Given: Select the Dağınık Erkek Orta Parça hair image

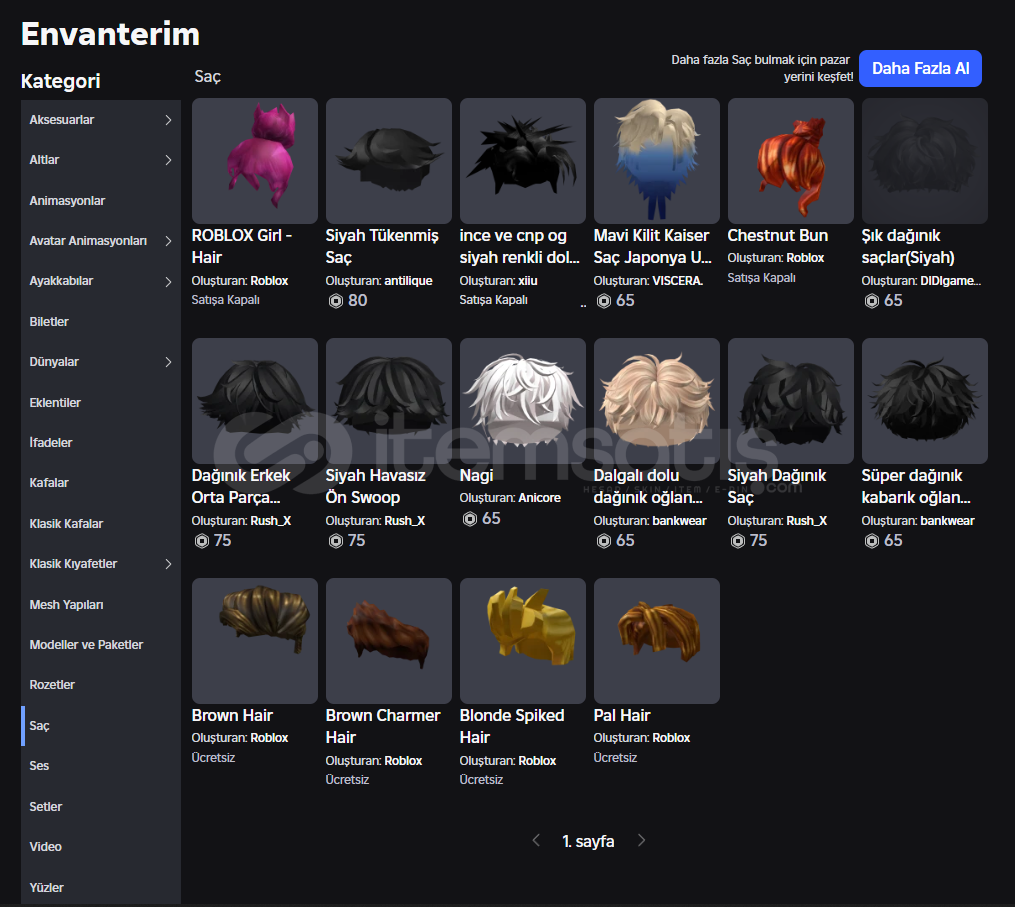Looking at the screenshot, I should pyautogui.click(x=254, y=401).
